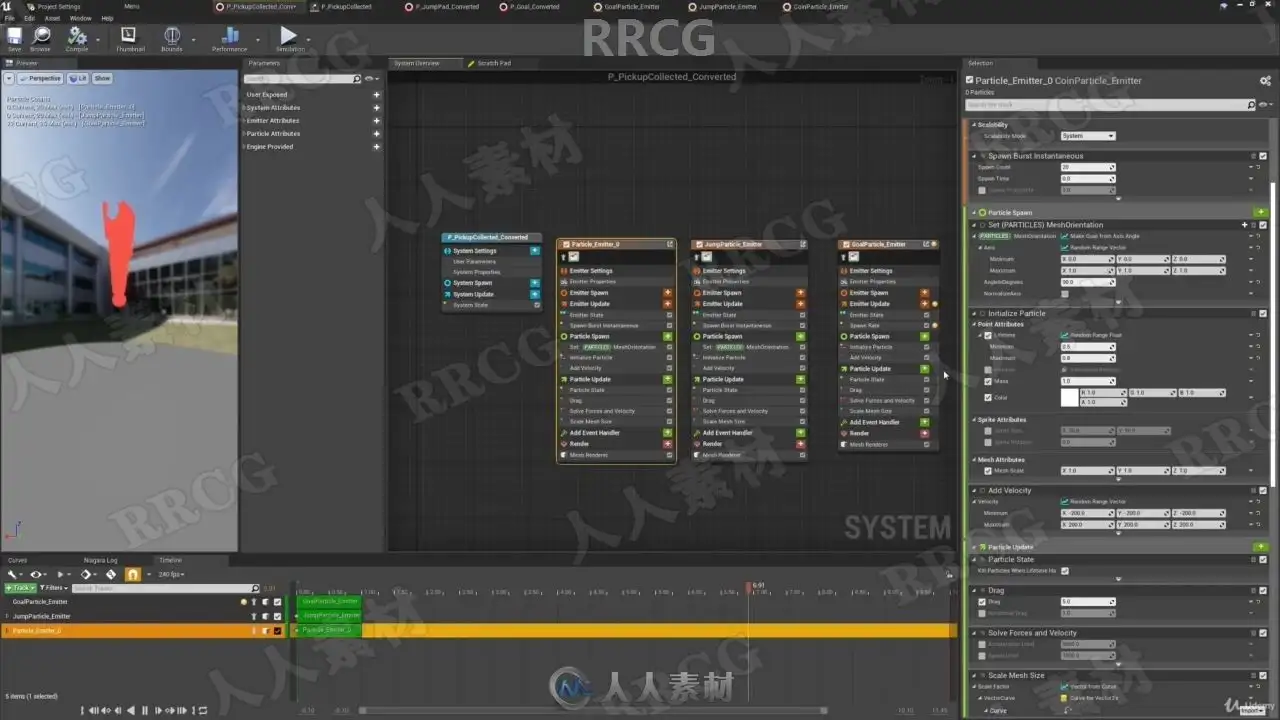1280x720 pixels.
Task: Toggle the timeline loop button
Action: pos(203,710)
